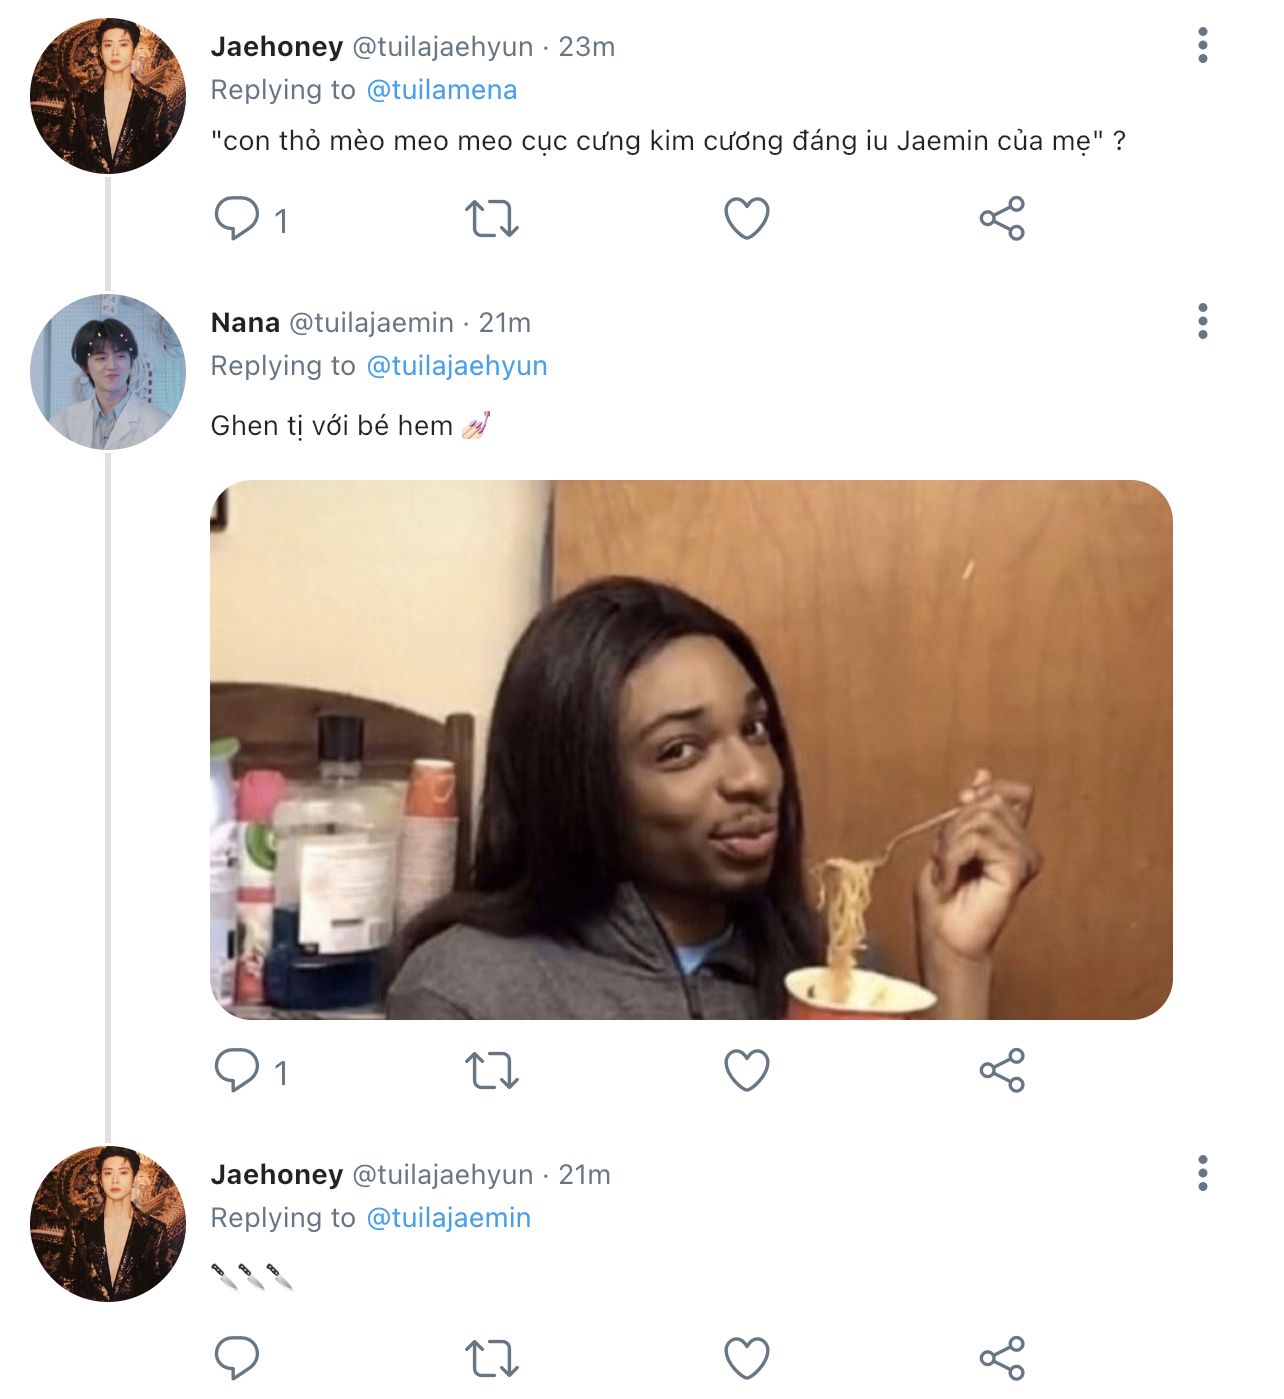Viewport: 1284px width, 1399px height.
Task: Open more options for last Jaehoney tweet
Action: point(1202,1174)
